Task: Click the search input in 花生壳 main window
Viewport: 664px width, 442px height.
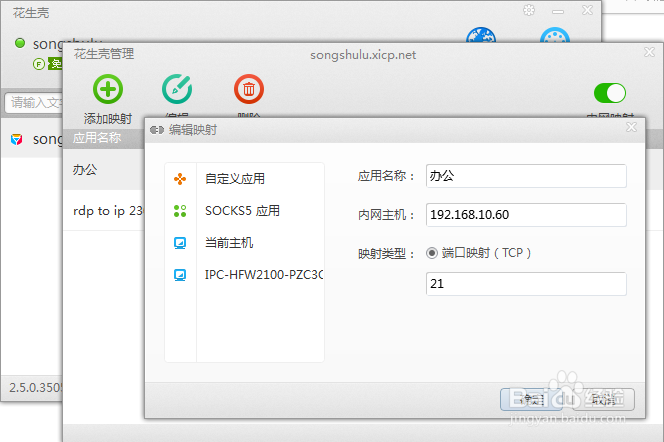Action: point(35,102)
